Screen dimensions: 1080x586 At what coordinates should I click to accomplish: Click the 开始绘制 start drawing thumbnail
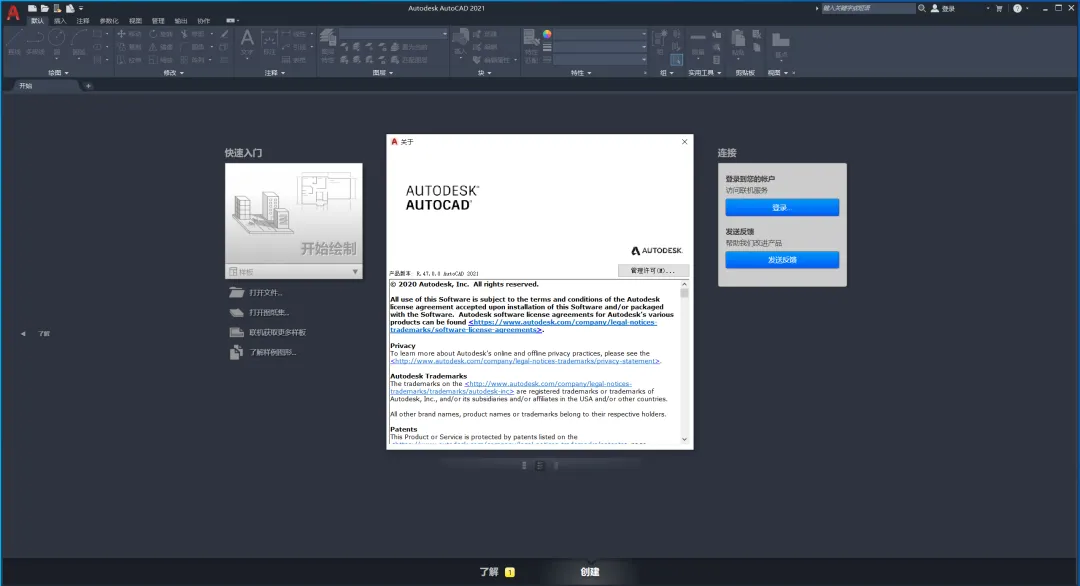pos(293,214)
